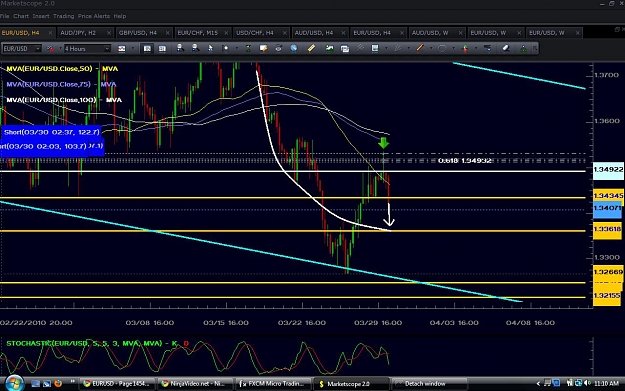Image resolution: width=625 pixels, height=391 pixels.
Task: Click the cascading windows toolbar icon
Action: (345, 49)
